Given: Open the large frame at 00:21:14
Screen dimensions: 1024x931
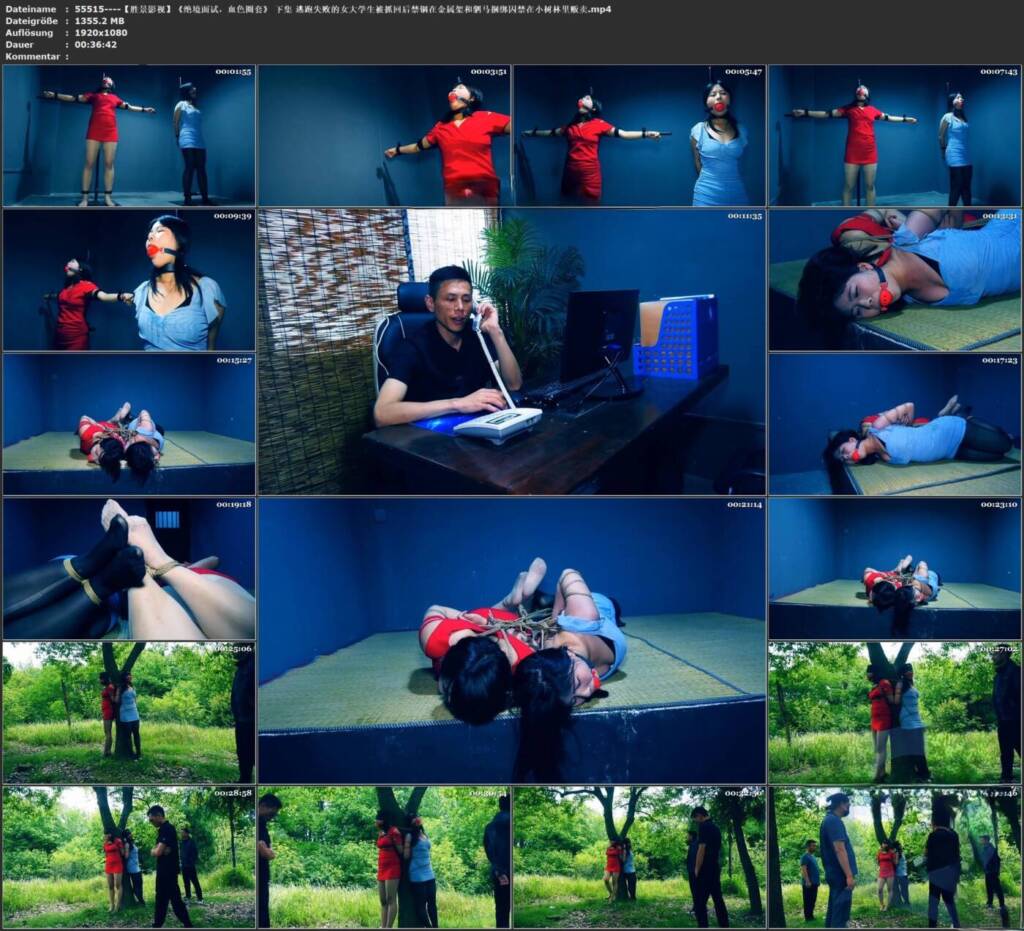Looking at the screenshot, I should coord(512,640).
